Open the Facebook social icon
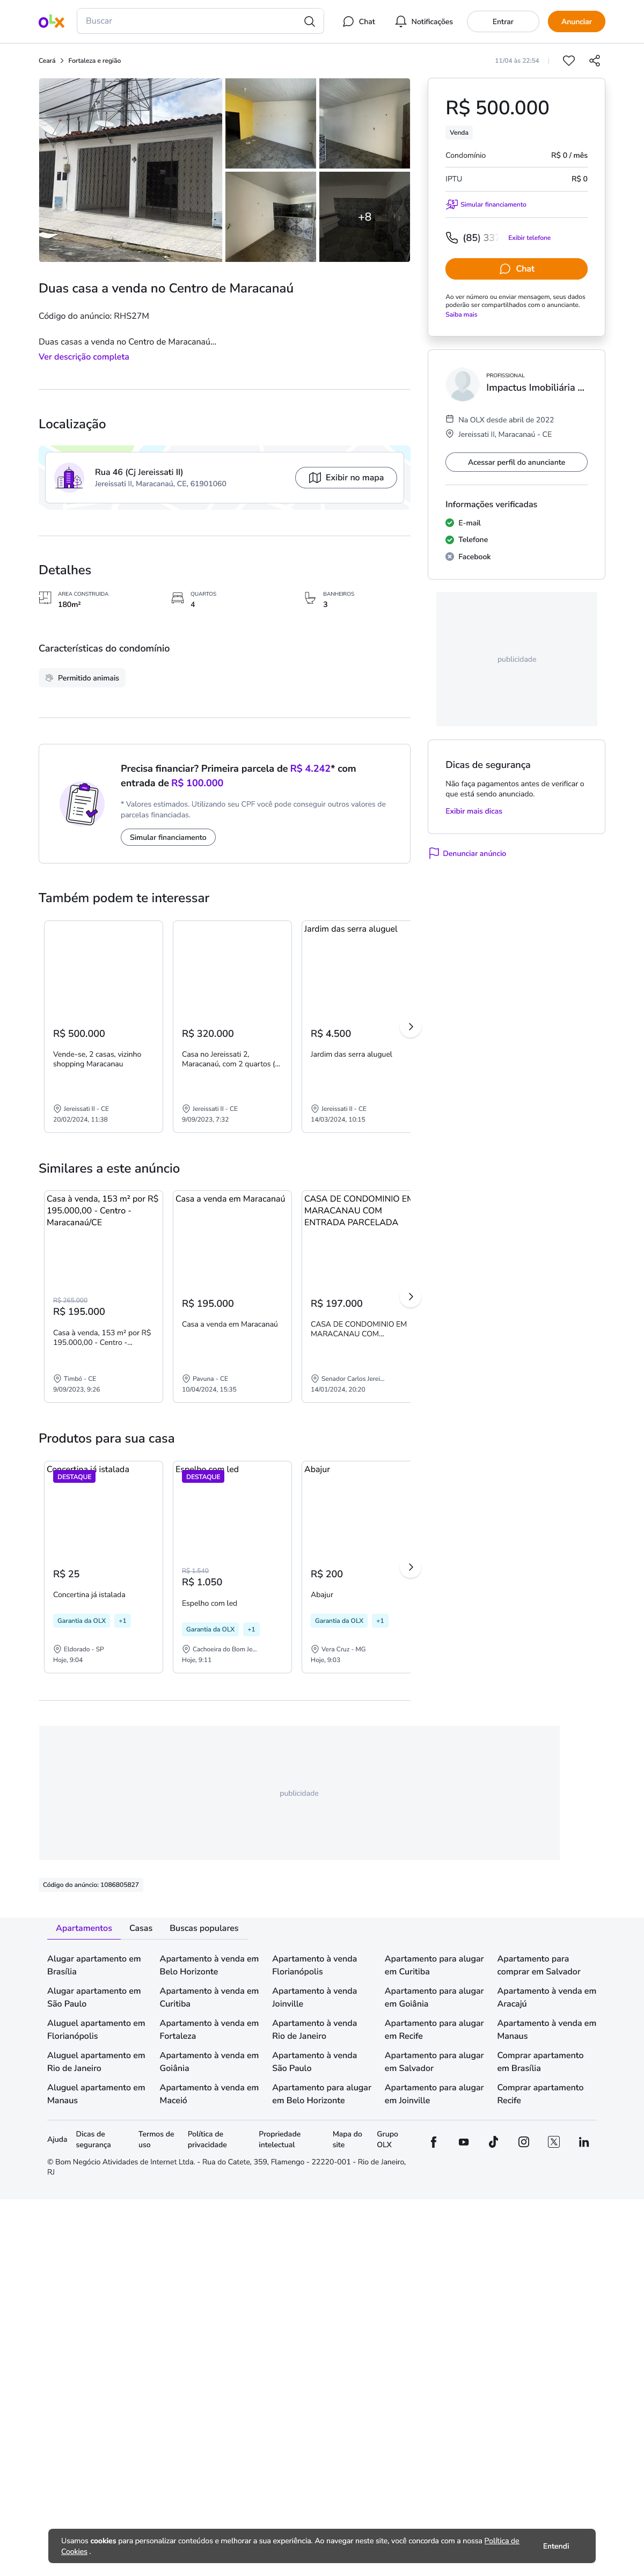Image resolution: width=644 pixels, height=2576 pixels. click(x=433, y=2142)
